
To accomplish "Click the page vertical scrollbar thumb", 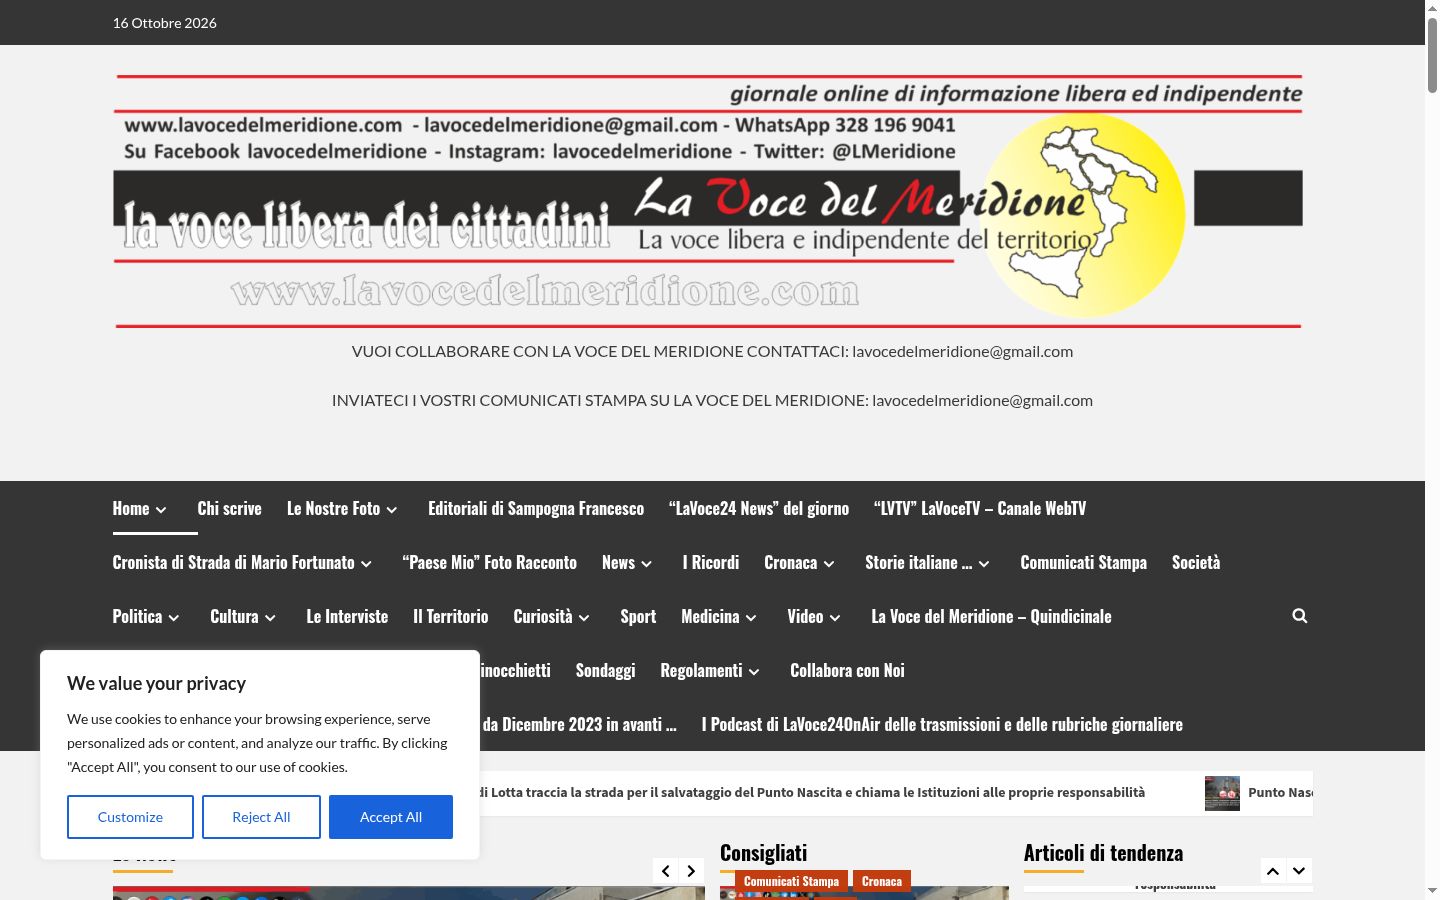I will tap(1432, 55).
